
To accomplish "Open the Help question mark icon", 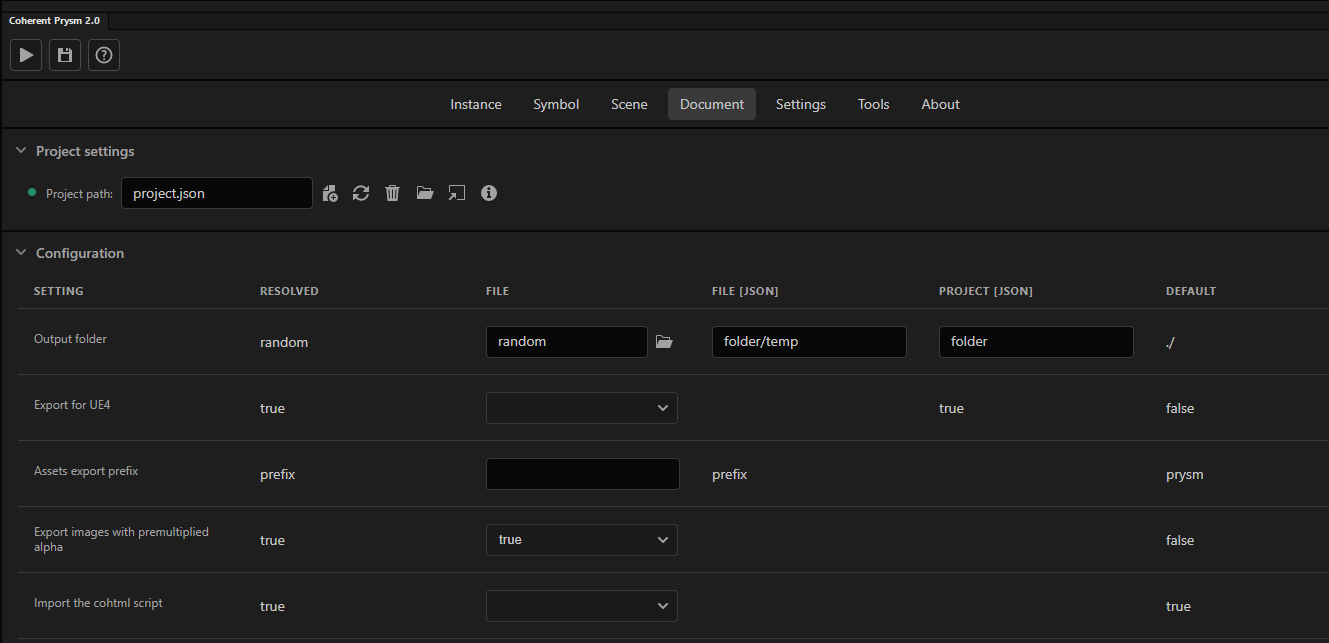I will tap(104, 55).
